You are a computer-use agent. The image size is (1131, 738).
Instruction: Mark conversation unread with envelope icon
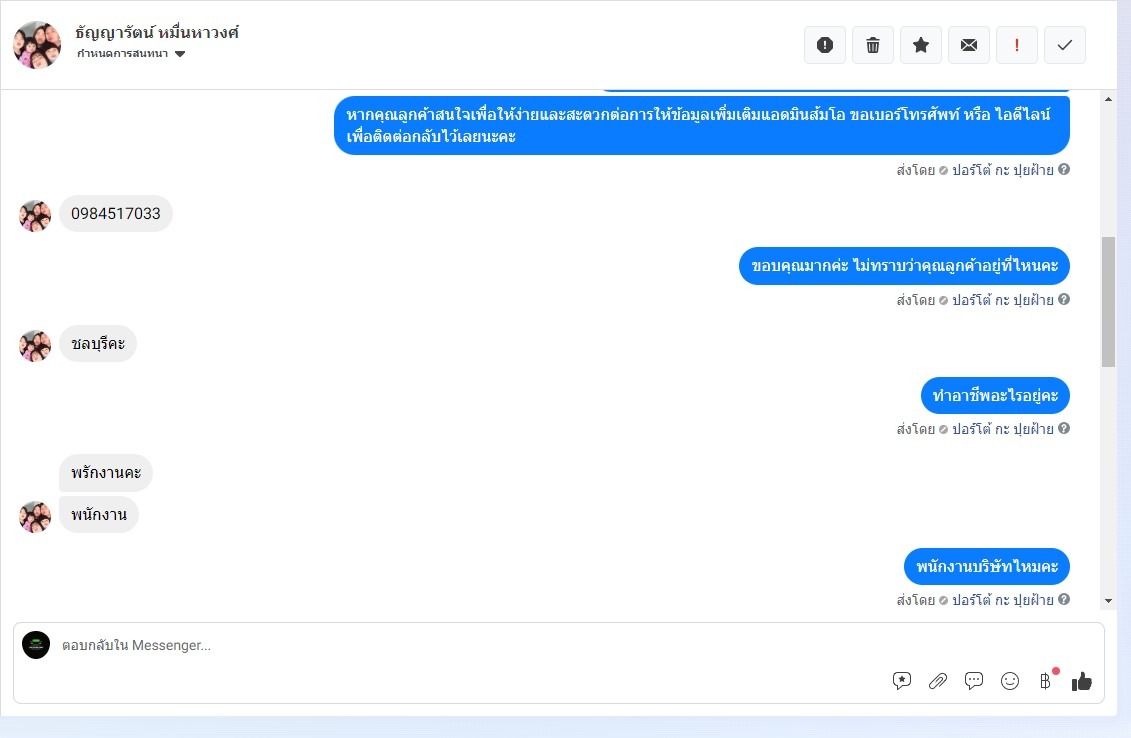point(969,45)
